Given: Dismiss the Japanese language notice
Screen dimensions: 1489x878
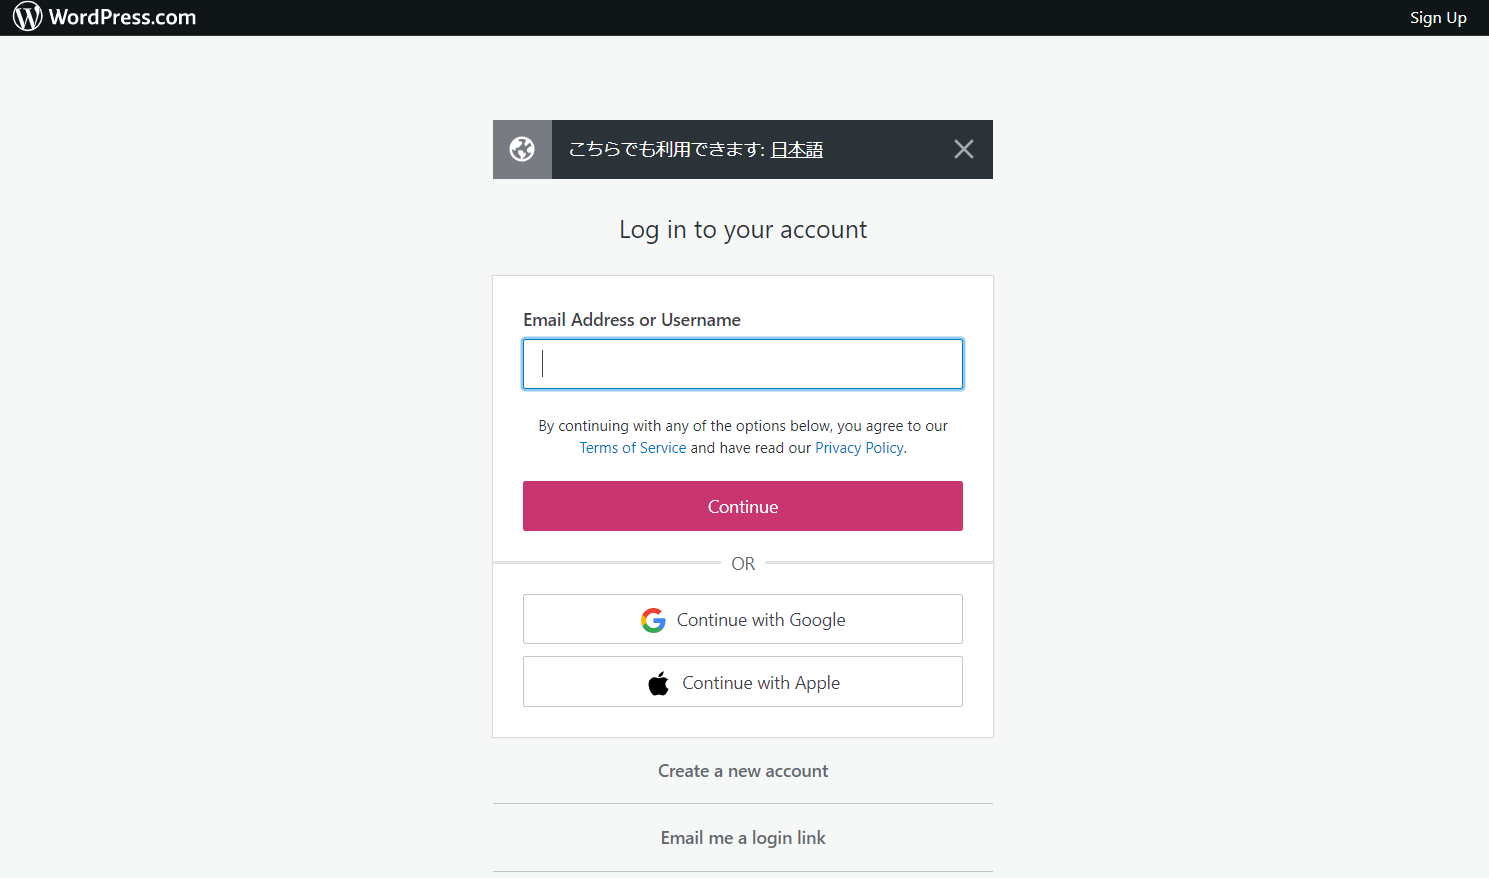Looking at the screenshot, I should coord(963,149).
